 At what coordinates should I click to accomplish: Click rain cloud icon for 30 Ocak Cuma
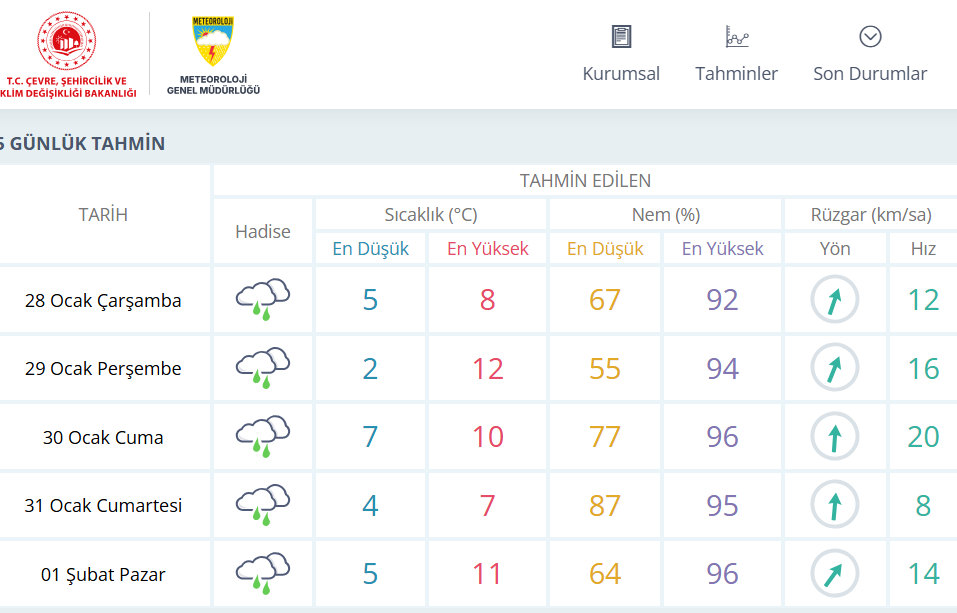tap(263, 437)
